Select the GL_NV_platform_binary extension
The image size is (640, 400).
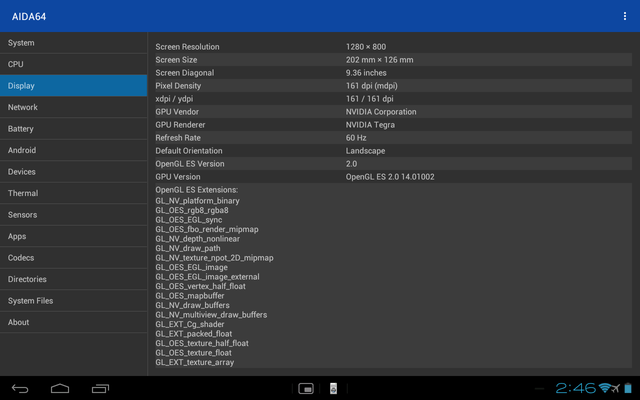click(197, 201)
